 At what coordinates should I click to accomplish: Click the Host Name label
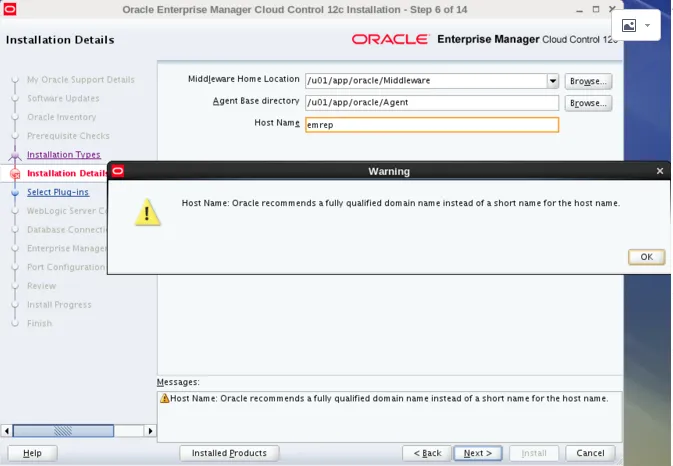click(277, 123)
